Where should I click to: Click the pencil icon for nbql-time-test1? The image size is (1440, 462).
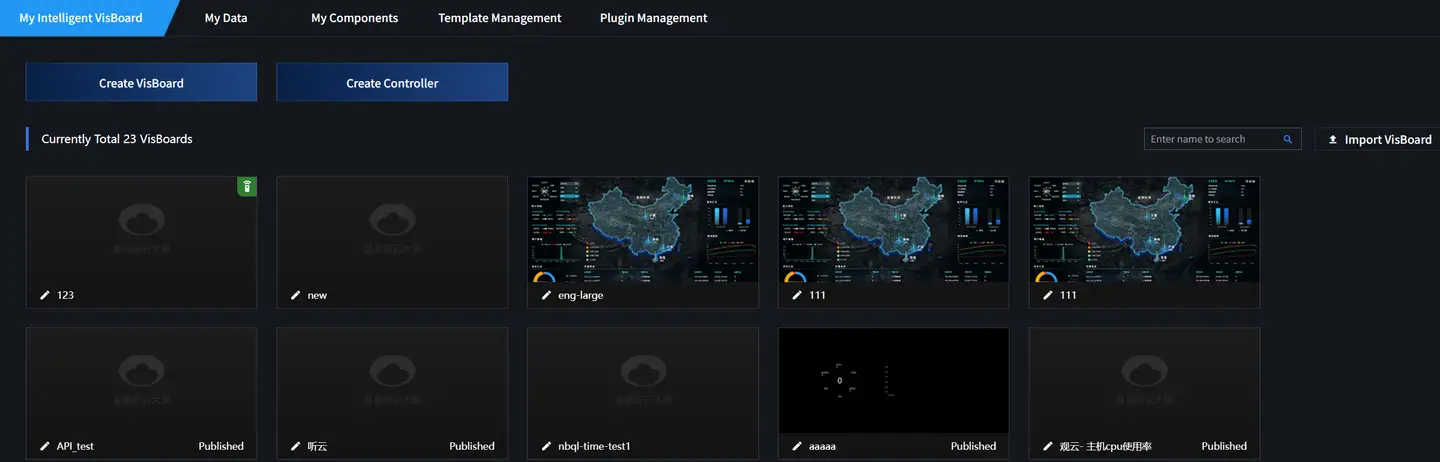pyautogui.click(x=546, y=446)
